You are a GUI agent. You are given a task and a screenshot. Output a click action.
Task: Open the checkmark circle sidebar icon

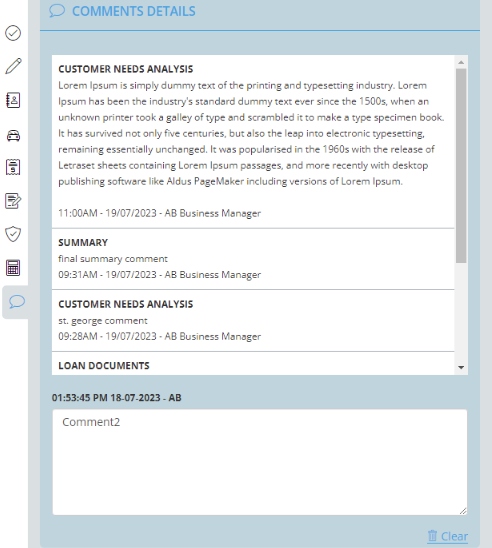coord(13,33)
